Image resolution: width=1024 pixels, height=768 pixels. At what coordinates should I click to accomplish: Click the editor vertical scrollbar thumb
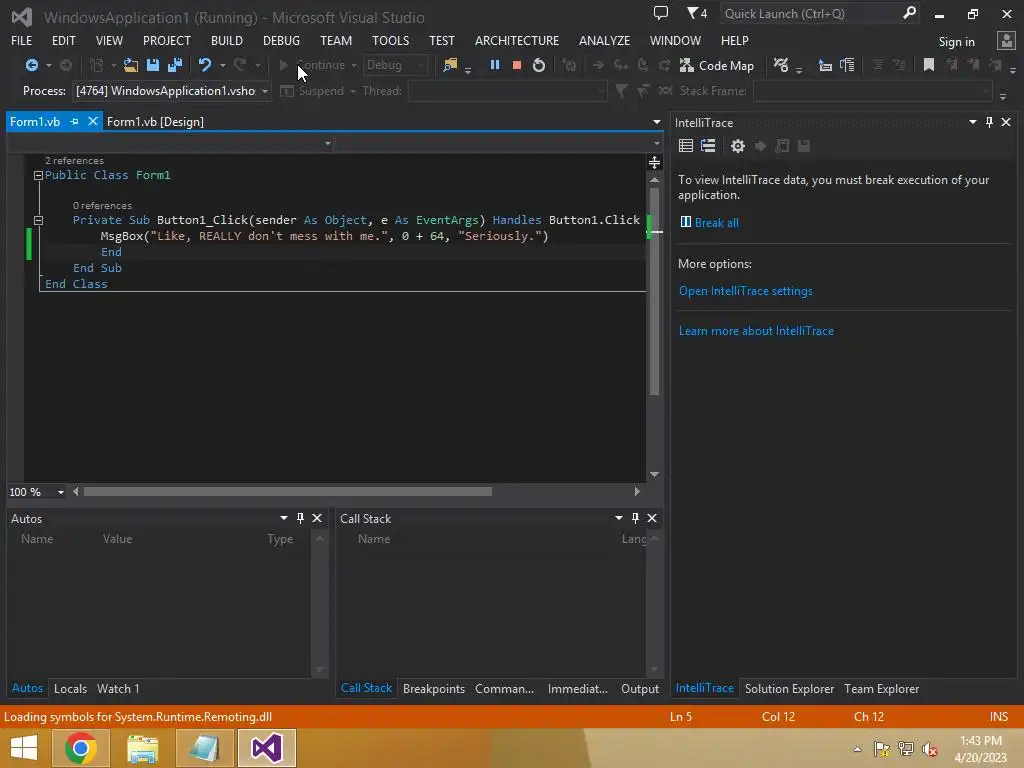pyautogui.click(x=654, y=291)
